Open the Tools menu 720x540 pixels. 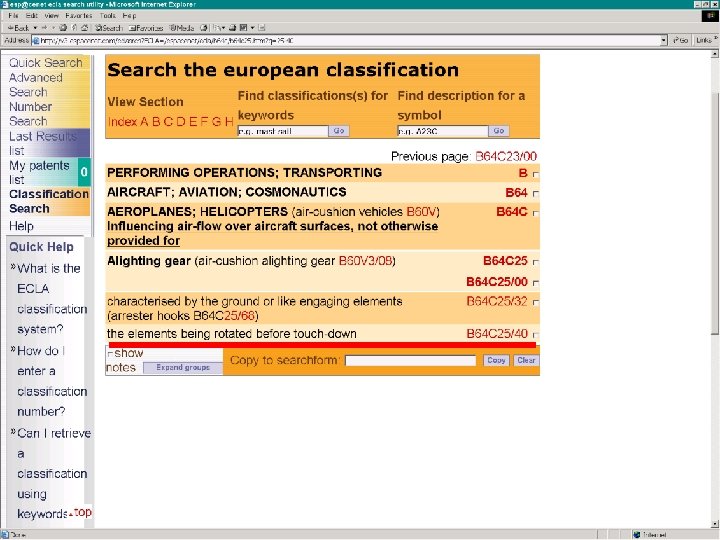pos(107,16)
